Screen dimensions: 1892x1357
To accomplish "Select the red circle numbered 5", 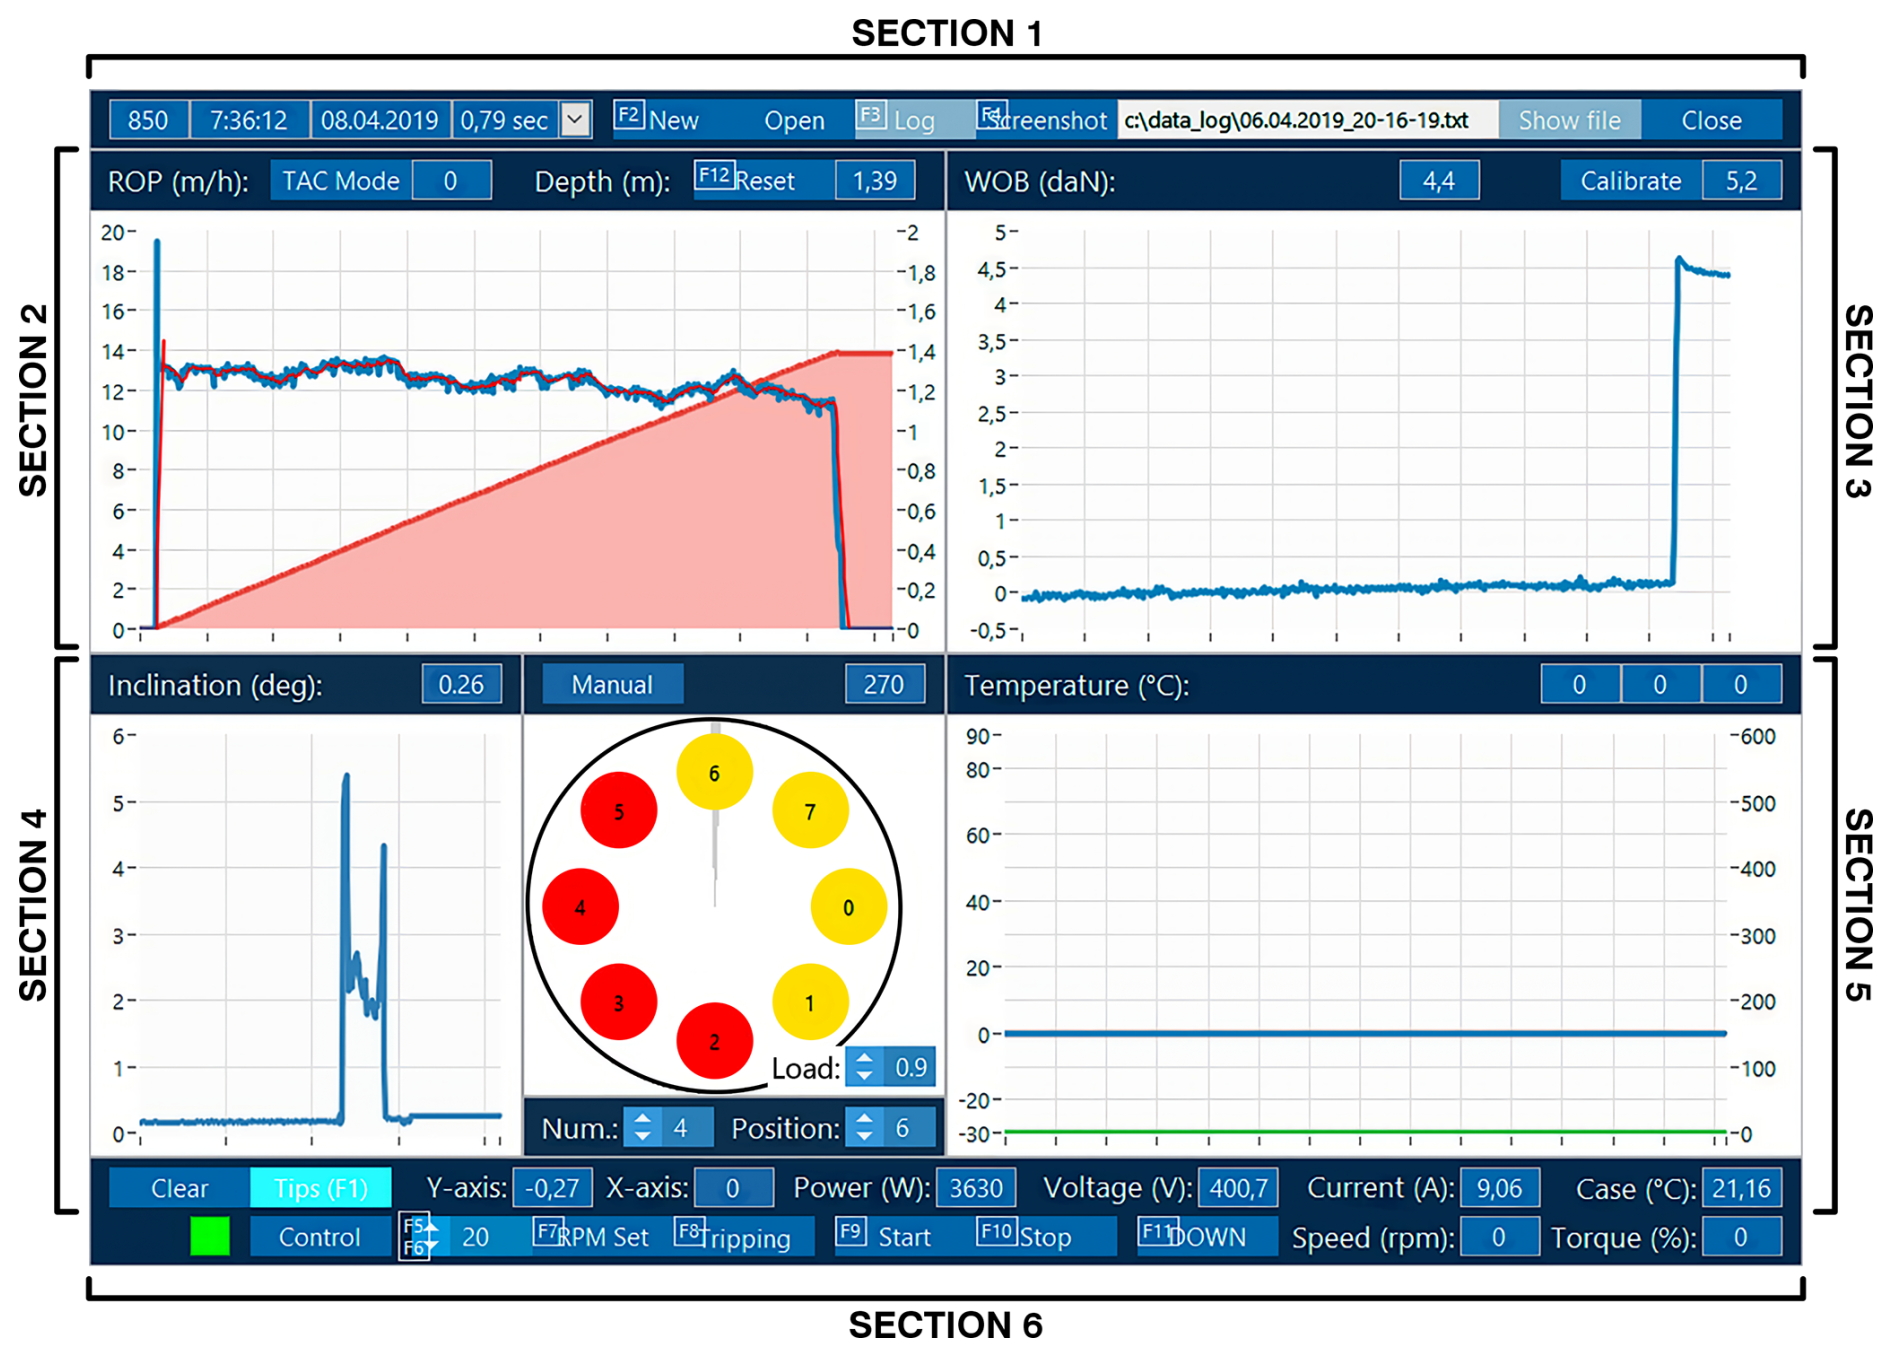I will pyautogui.click(x=618, y=811).
